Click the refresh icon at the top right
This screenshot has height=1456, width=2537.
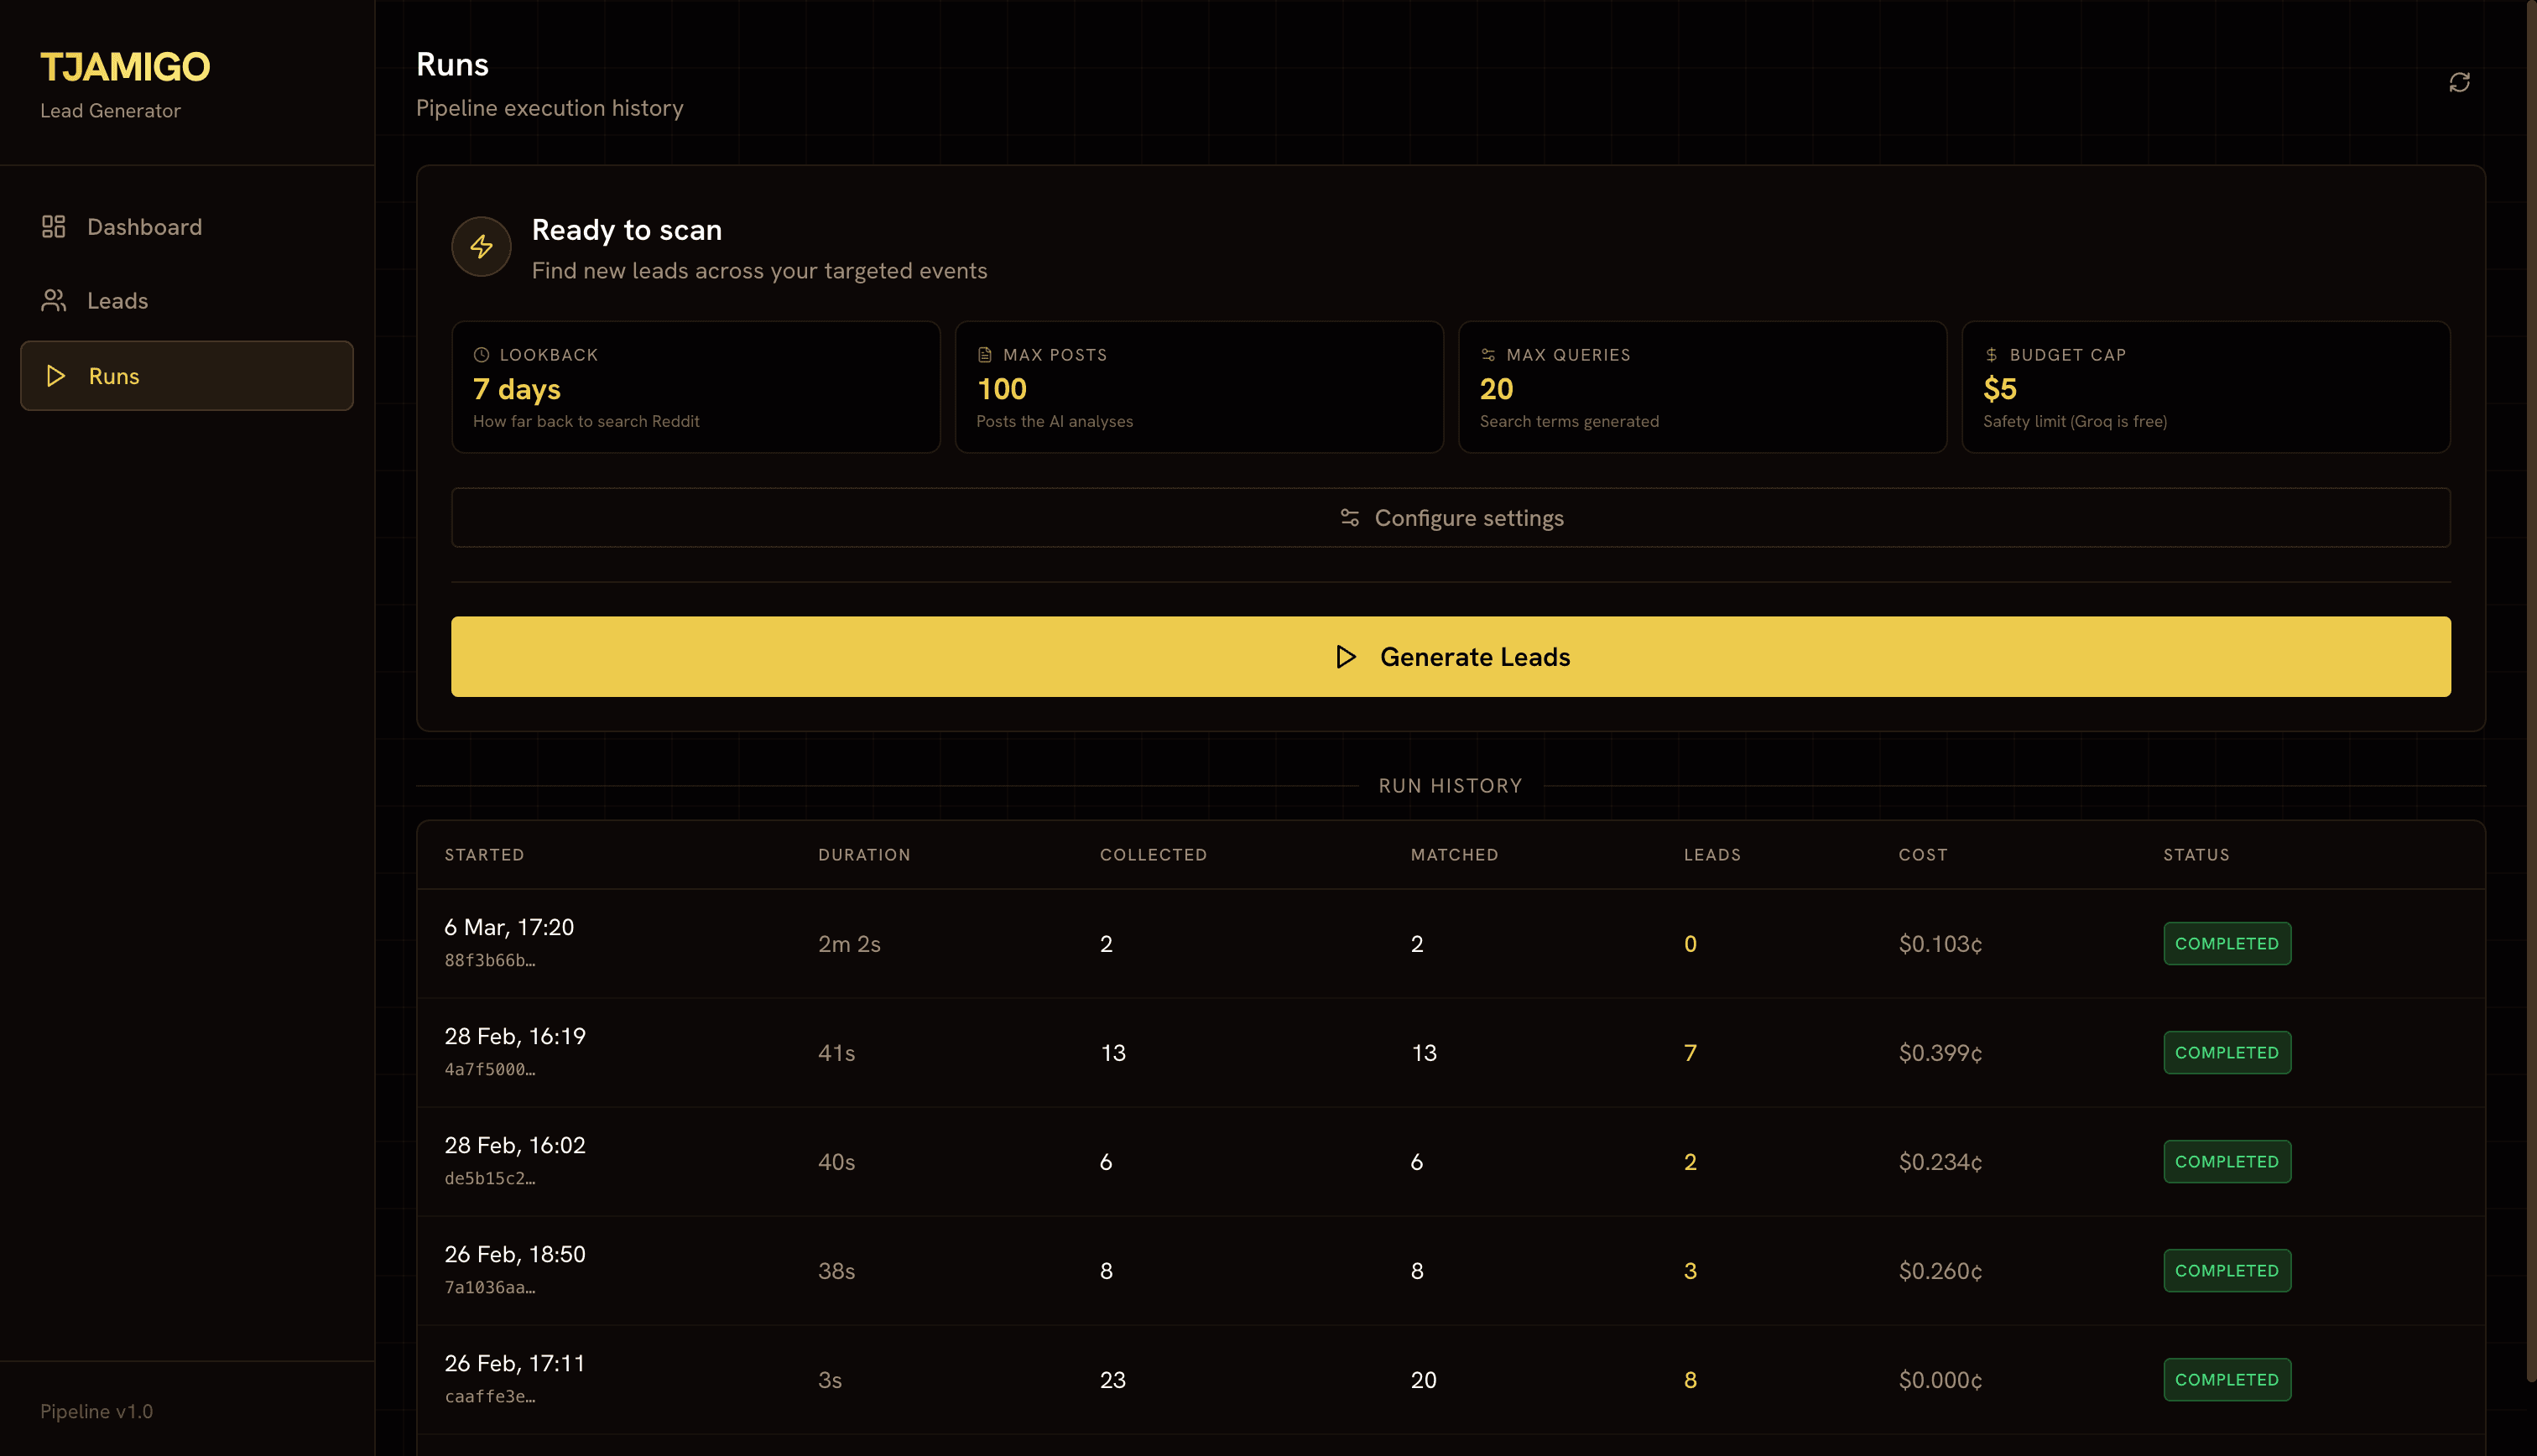point(2461,81)
